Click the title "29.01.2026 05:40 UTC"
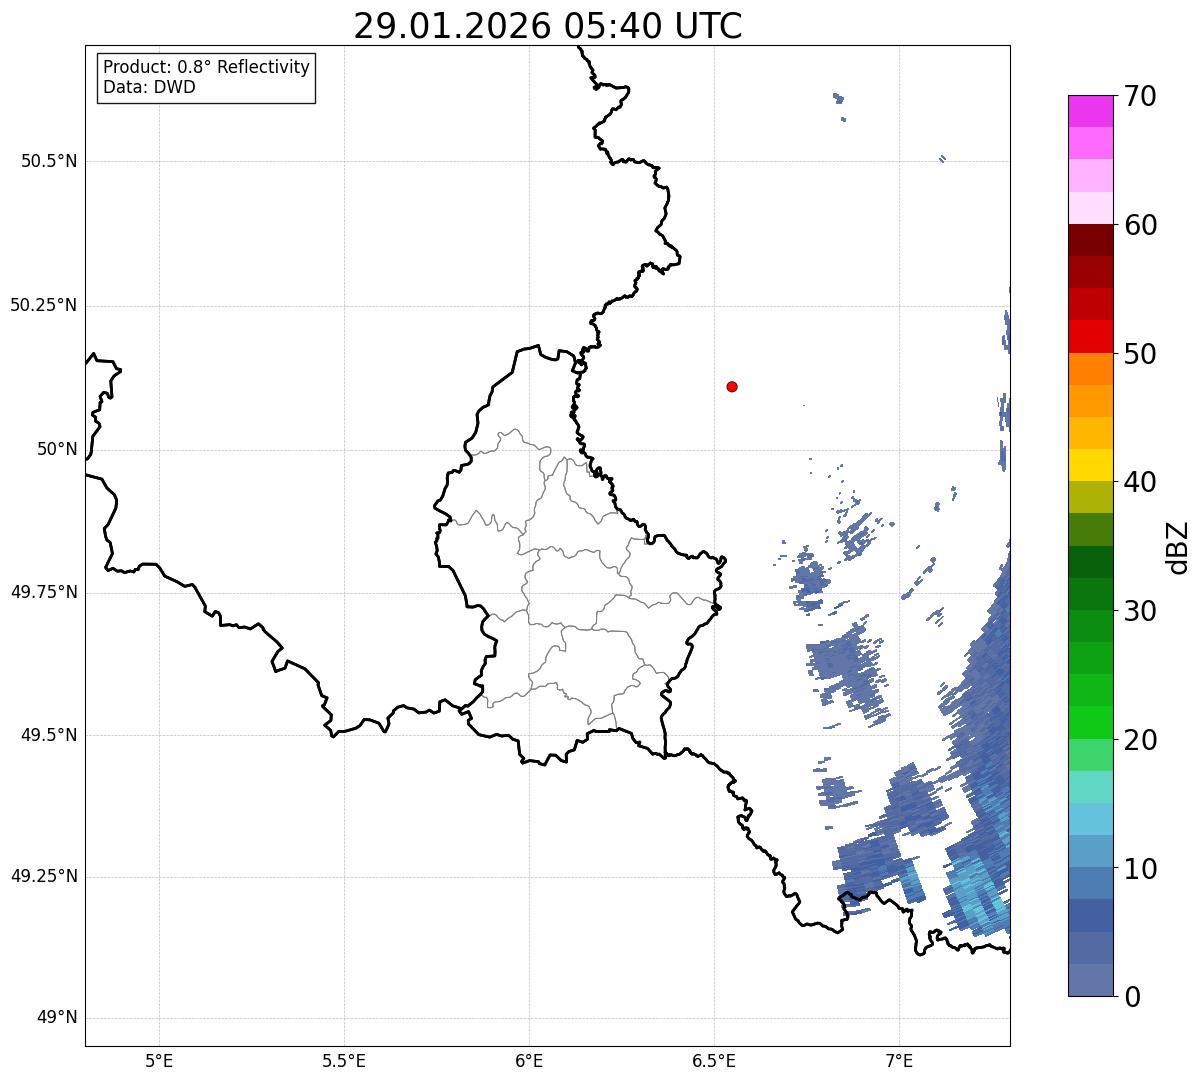The height and width of the screenshot is (1081, 1202). click(x=548, y=26)
